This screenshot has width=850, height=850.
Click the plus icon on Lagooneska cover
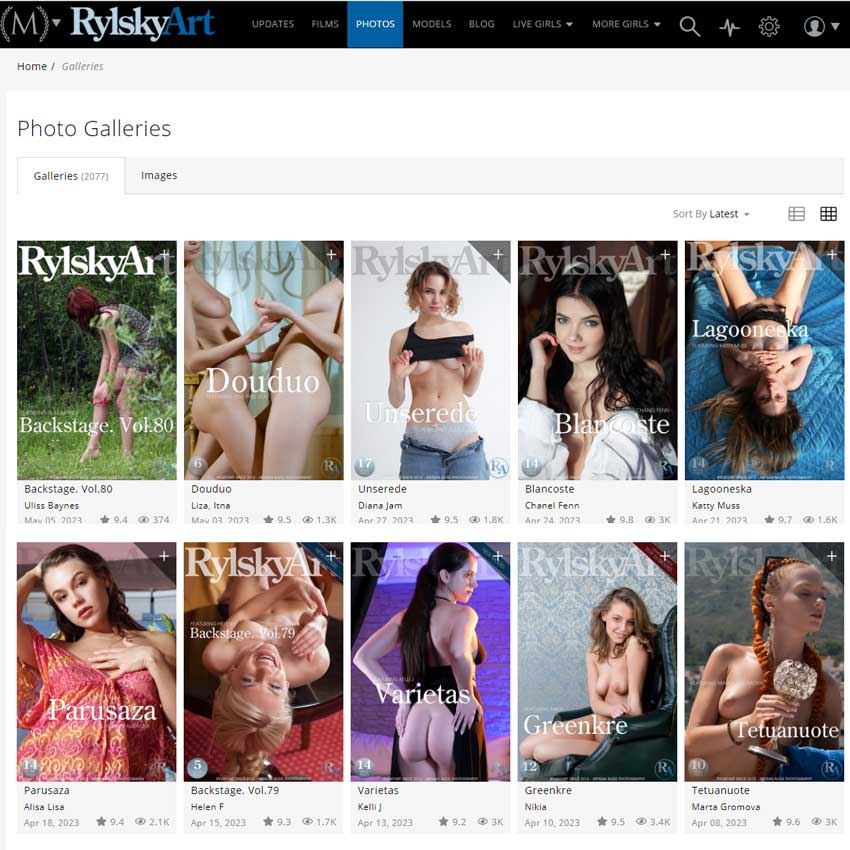click(x=832, y=254)
